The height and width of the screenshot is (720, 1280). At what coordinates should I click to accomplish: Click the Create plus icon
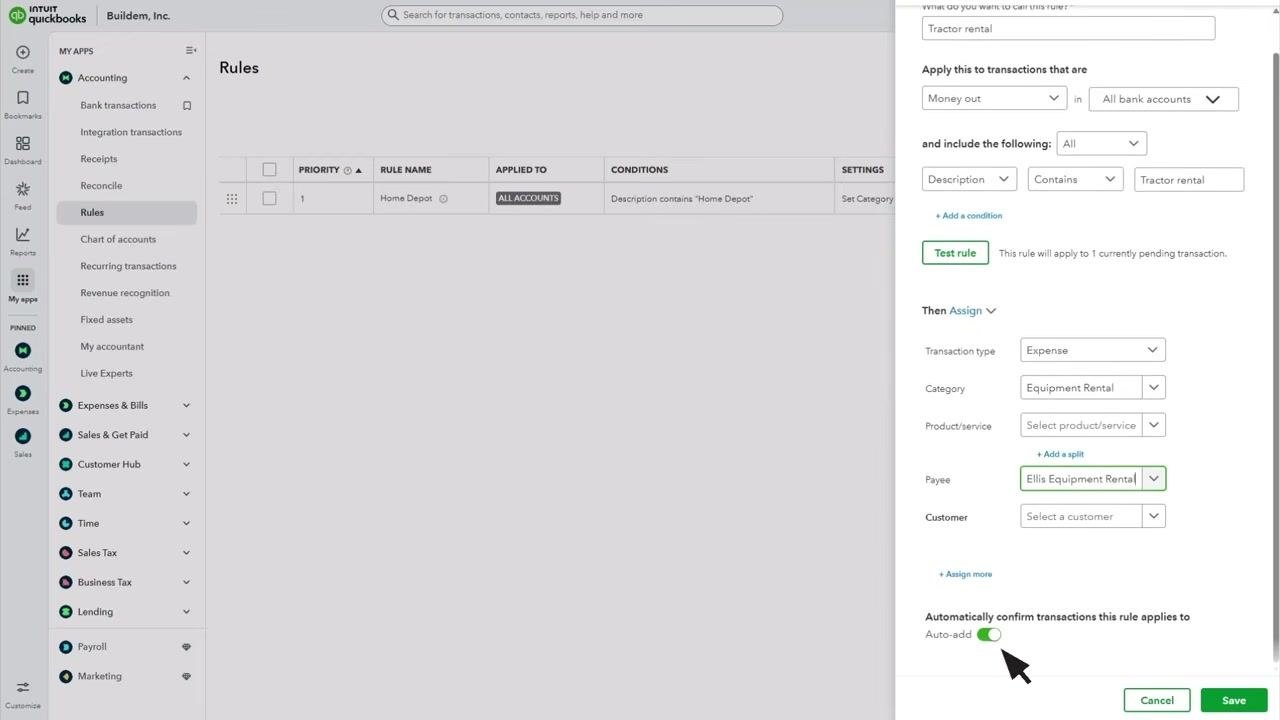click(23, 52)
